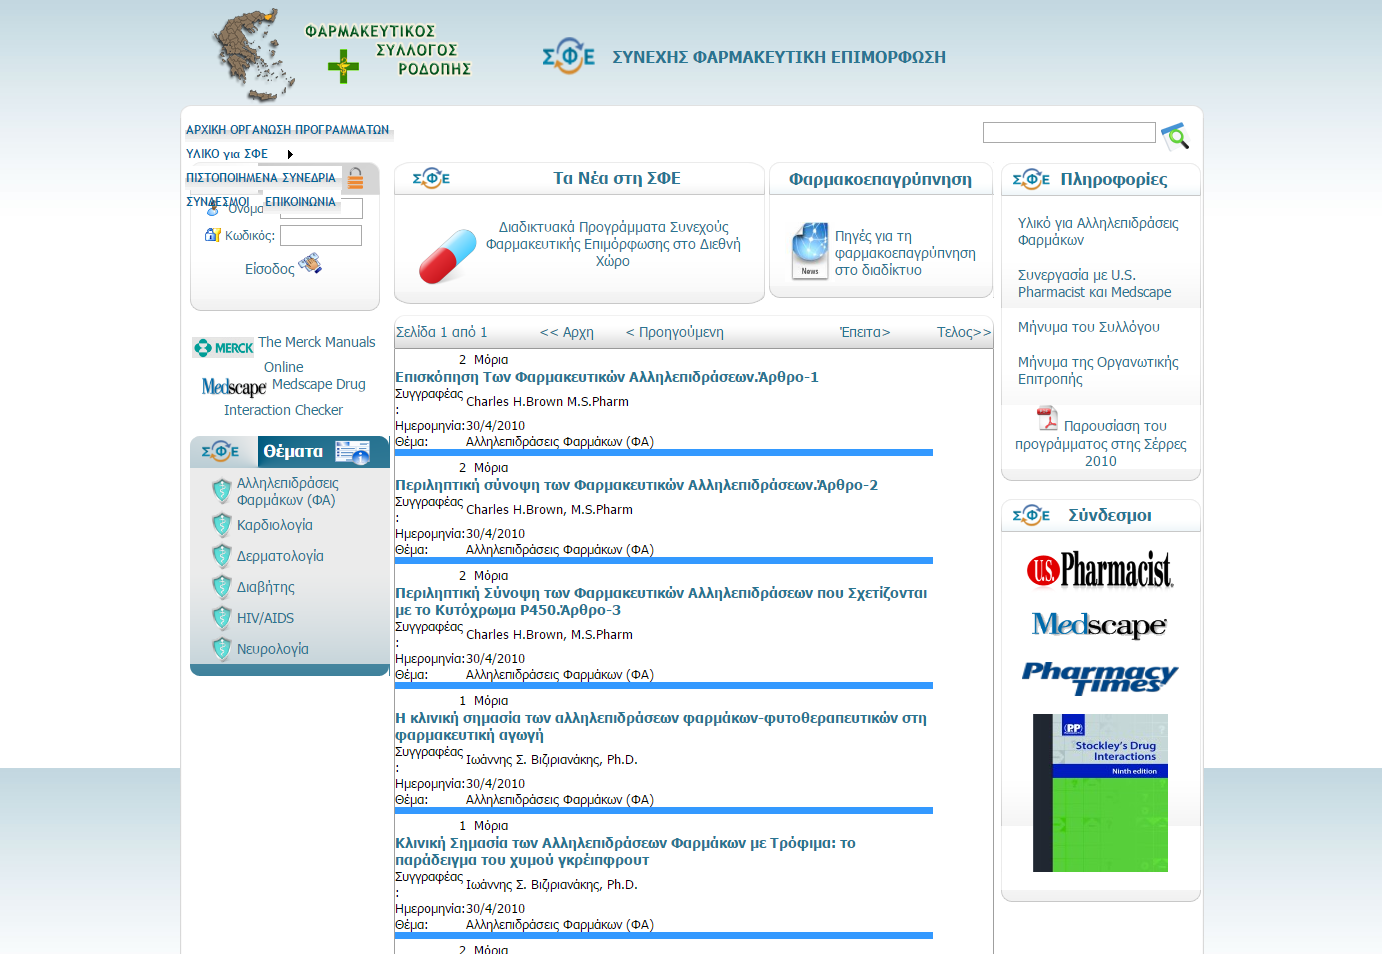Open ΥΛΙΚΟ για ΣΦΕ menu item
The width and height of the screenshot is (1382, 954).
(227, 154)
